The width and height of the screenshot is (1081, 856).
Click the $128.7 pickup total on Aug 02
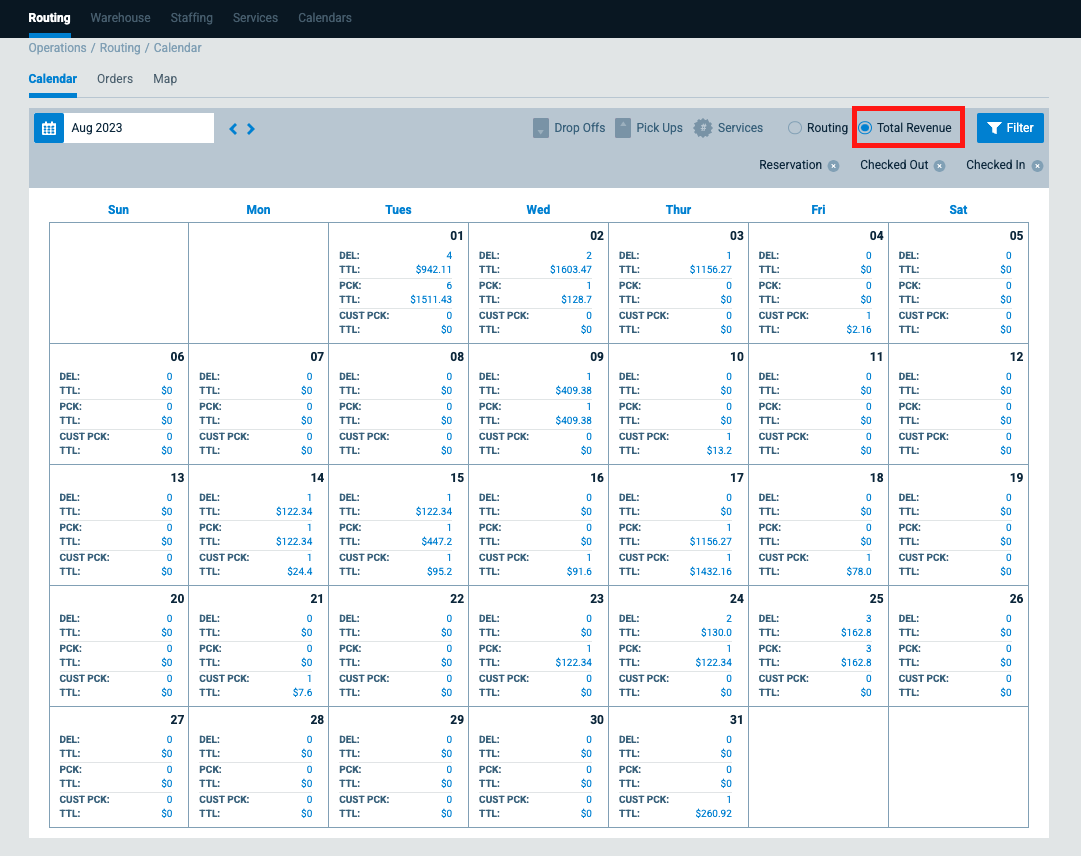576,300
